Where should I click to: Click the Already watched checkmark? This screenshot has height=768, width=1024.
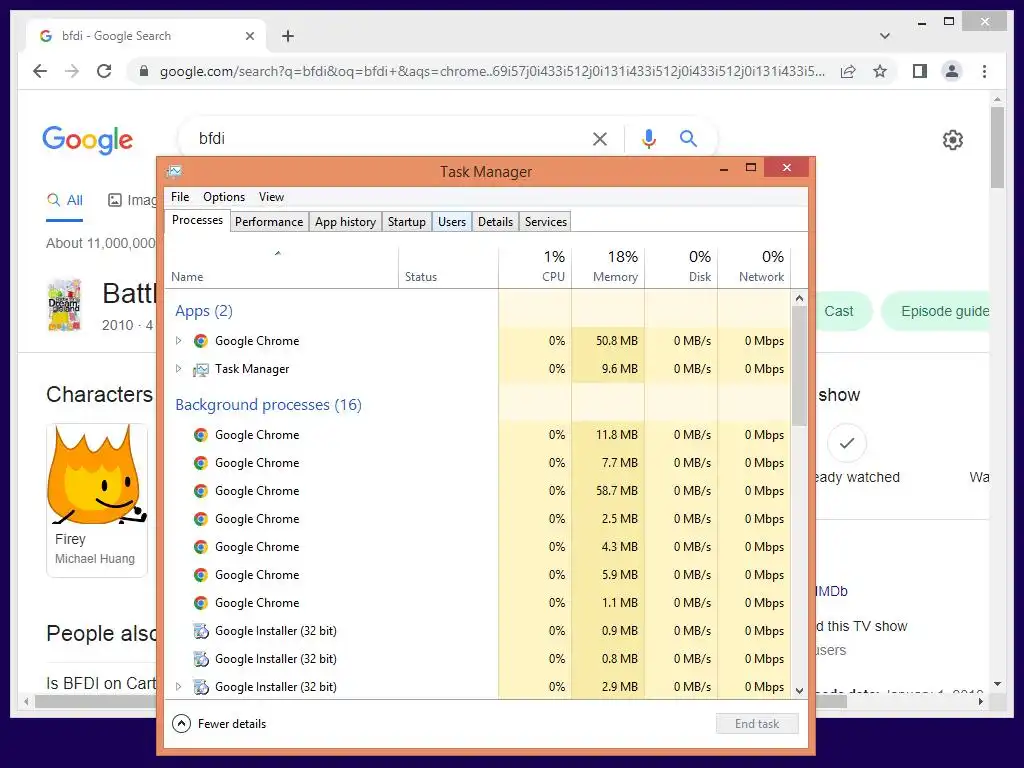(x=847, y=443)
